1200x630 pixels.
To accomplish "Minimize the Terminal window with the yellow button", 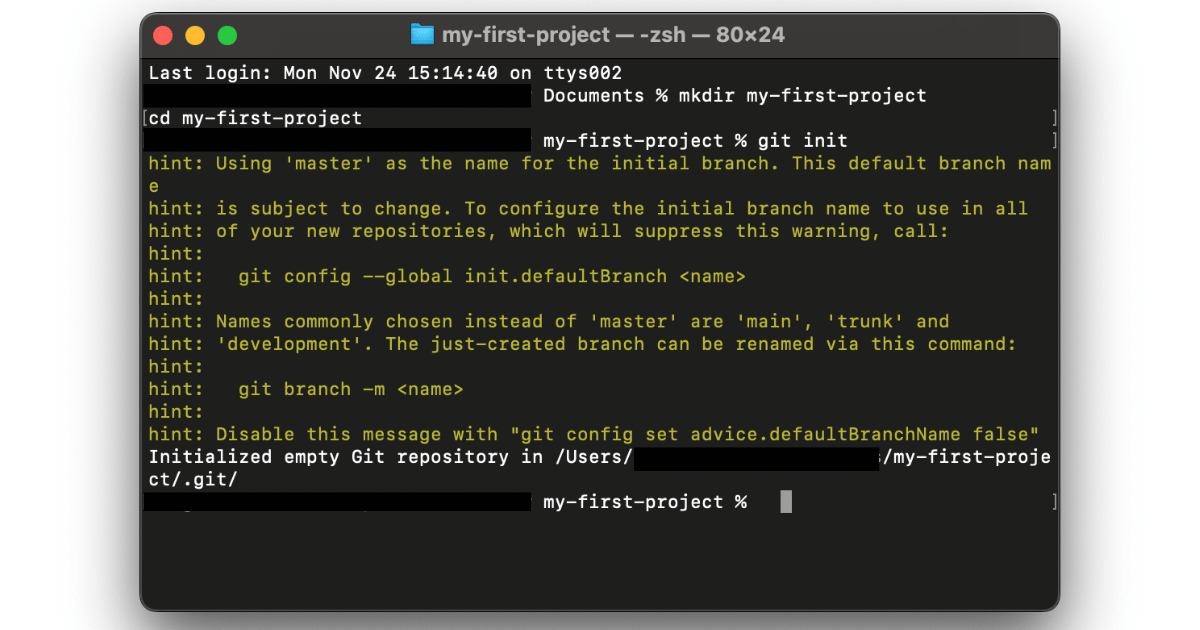I will [x=195, y=36].
